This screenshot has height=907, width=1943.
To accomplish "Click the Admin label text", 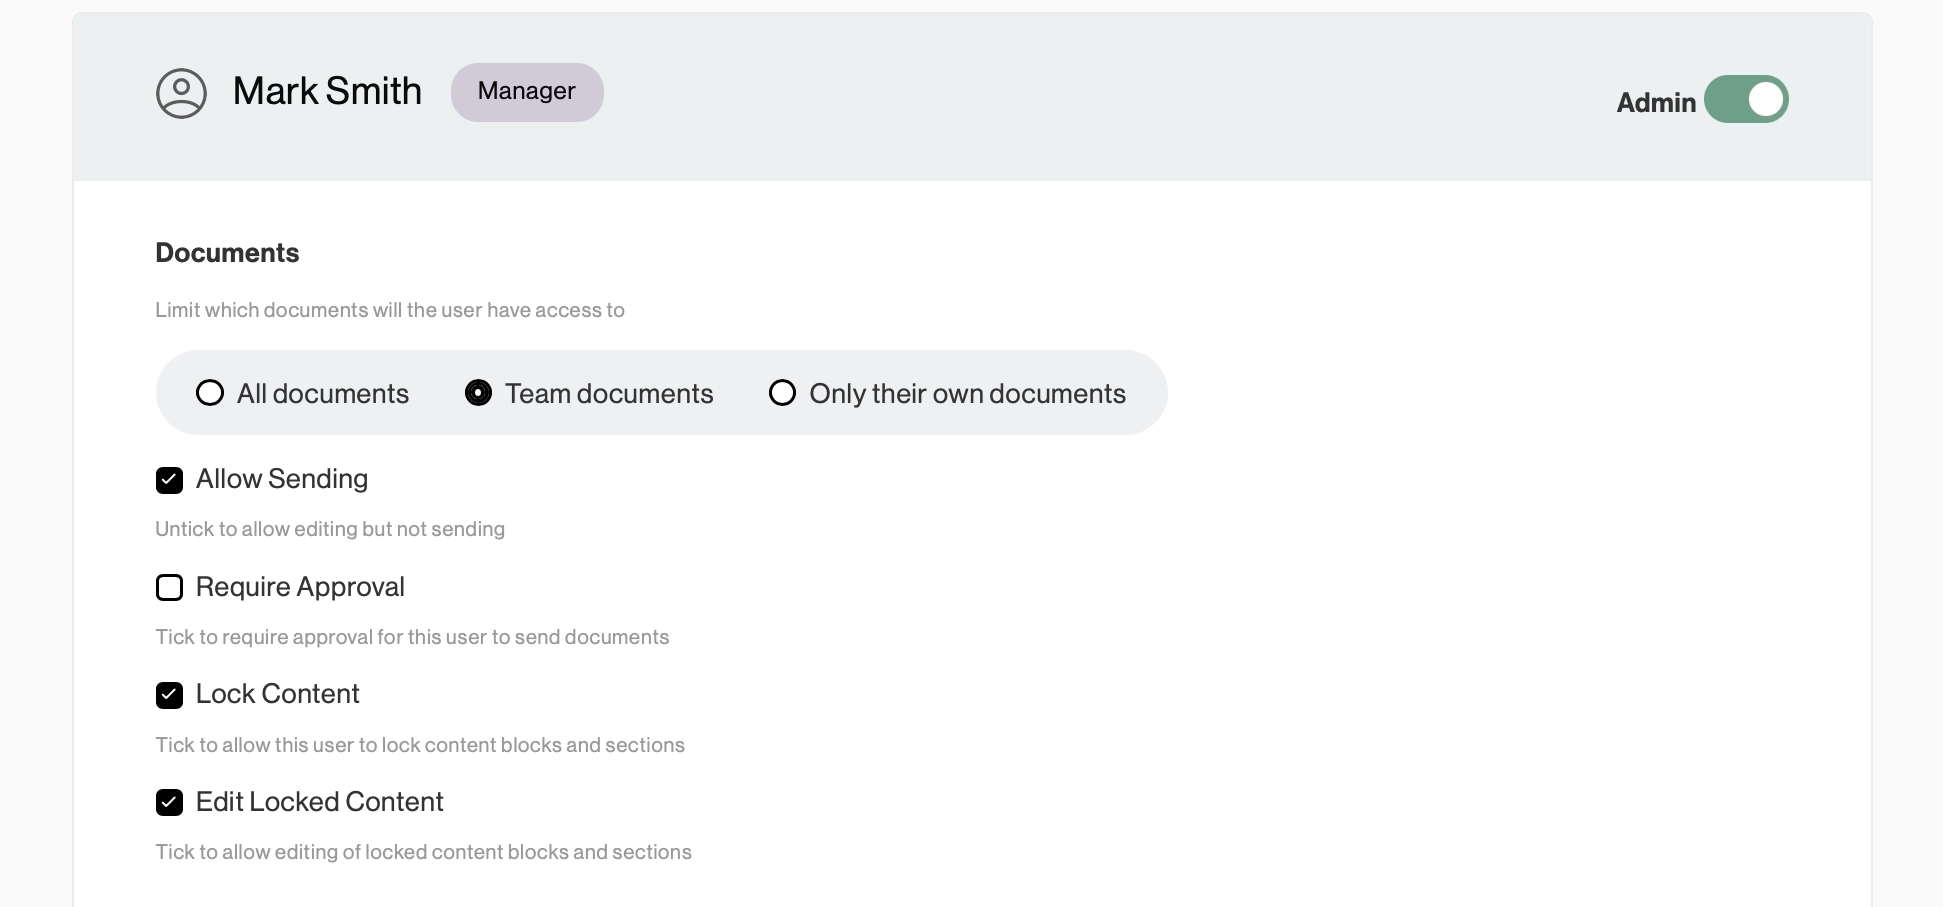I will [1656, 102].
